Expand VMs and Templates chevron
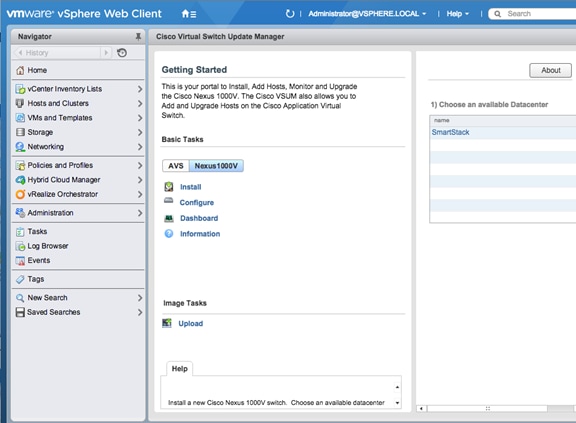This screenshot has width=576, height=423. tap(140, 118)
